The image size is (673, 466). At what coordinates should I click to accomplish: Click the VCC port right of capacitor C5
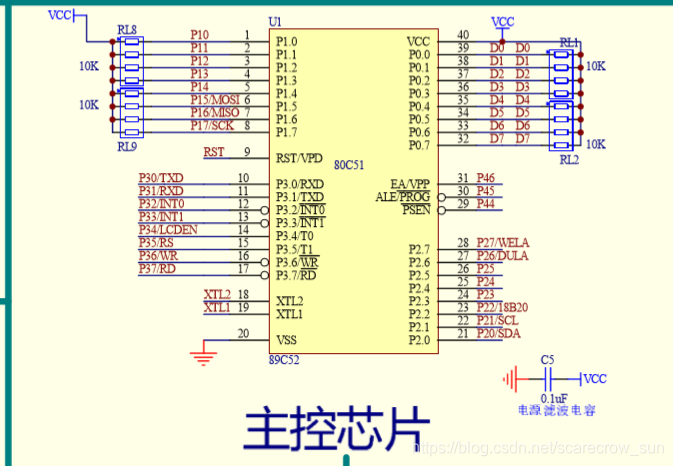click(x=594, y=379)
